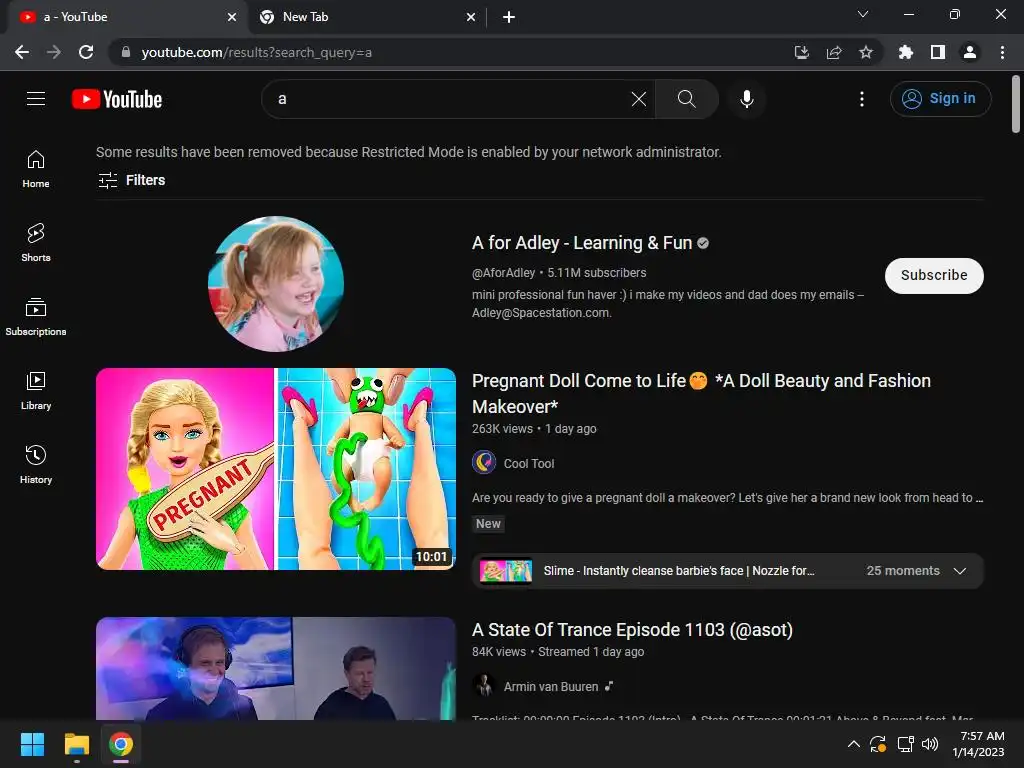Close the New Tab tab
The width and height of the screenshot is (1024, 768).
[471, 17]
